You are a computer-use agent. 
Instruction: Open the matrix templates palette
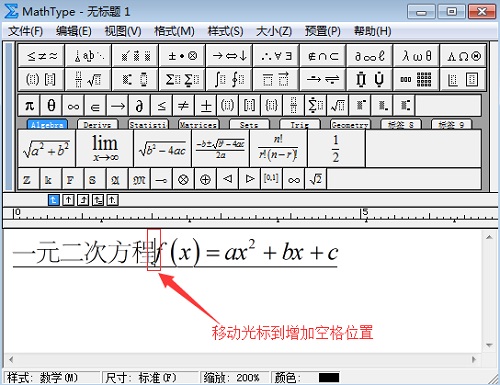[x=416, y=79]
